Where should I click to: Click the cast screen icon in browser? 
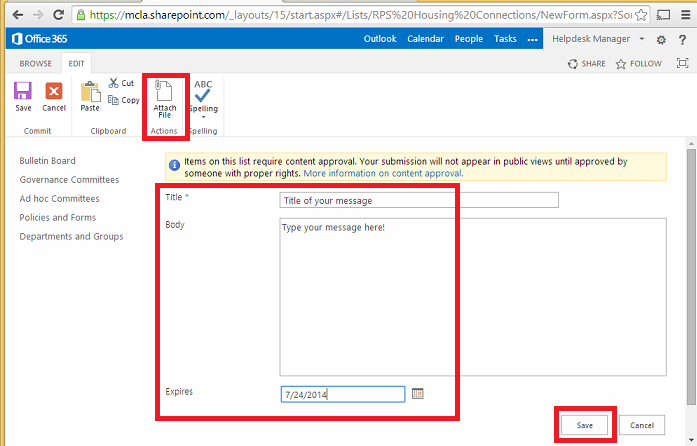(663, 15)
